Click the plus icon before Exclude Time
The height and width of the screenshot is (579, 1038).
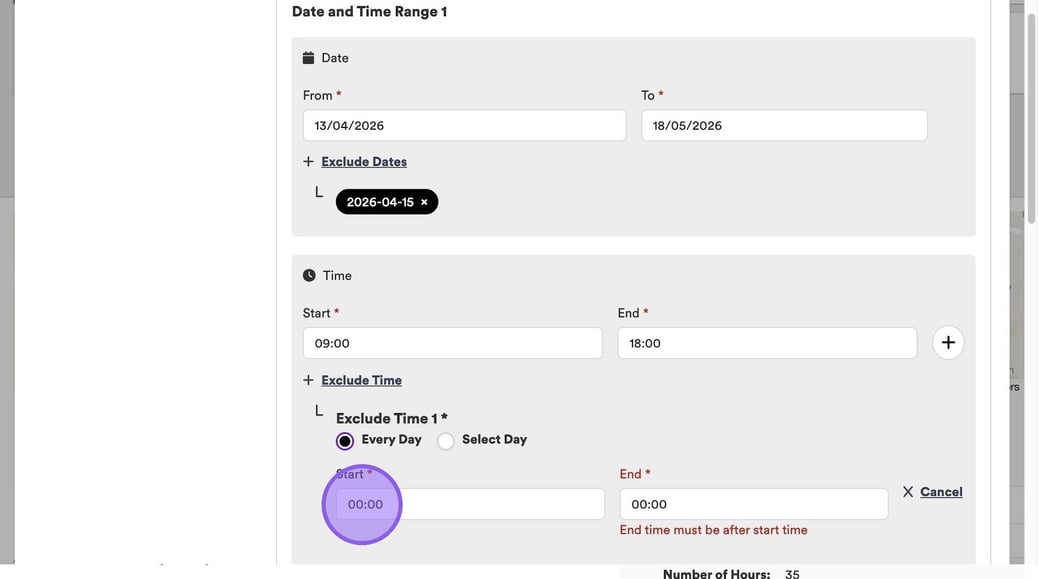coord(308,380)
